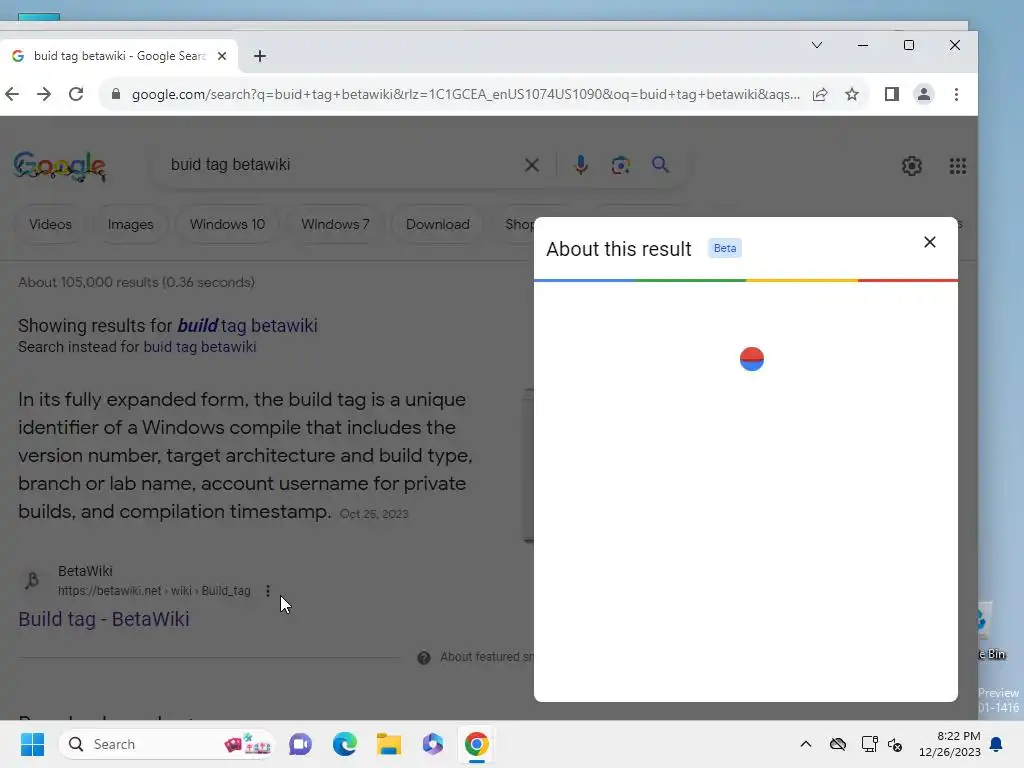Open the Chrome profile avatar menu
The width and height of the screenshot is (1024, 768).
point(923,94)
